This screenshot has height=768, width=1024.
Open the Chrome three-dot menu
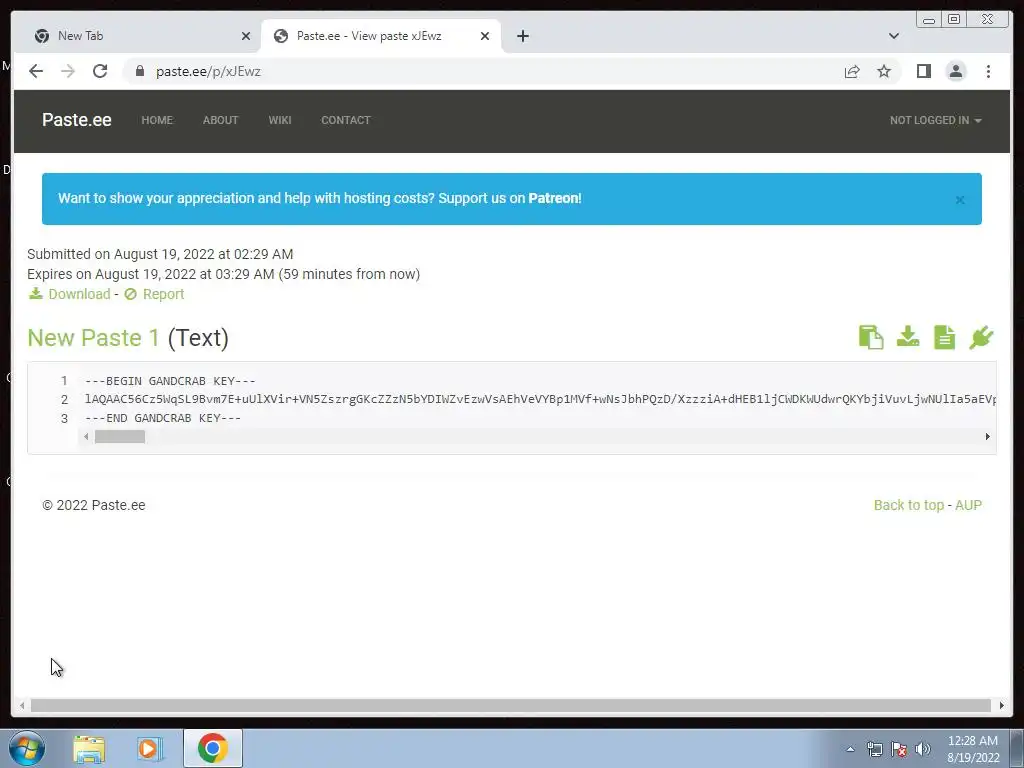click(988, 71)
